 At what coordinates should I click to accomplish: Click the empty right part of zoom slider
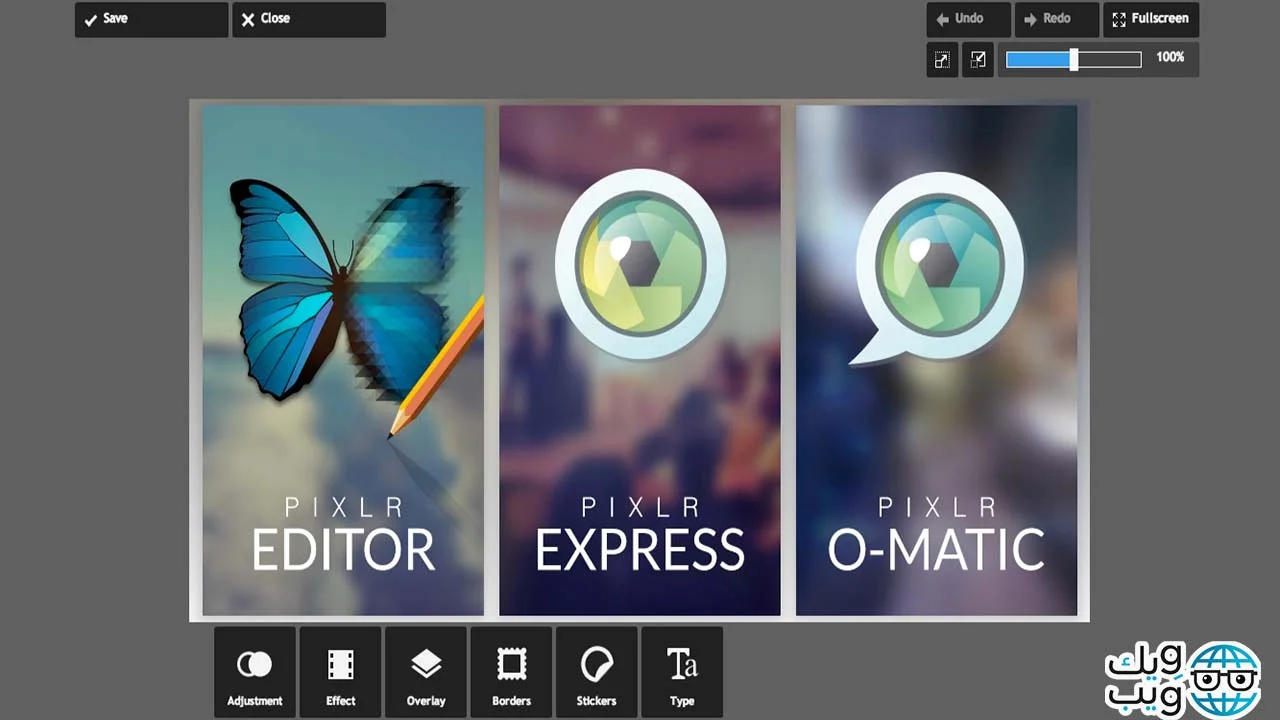coord(1110,60)
